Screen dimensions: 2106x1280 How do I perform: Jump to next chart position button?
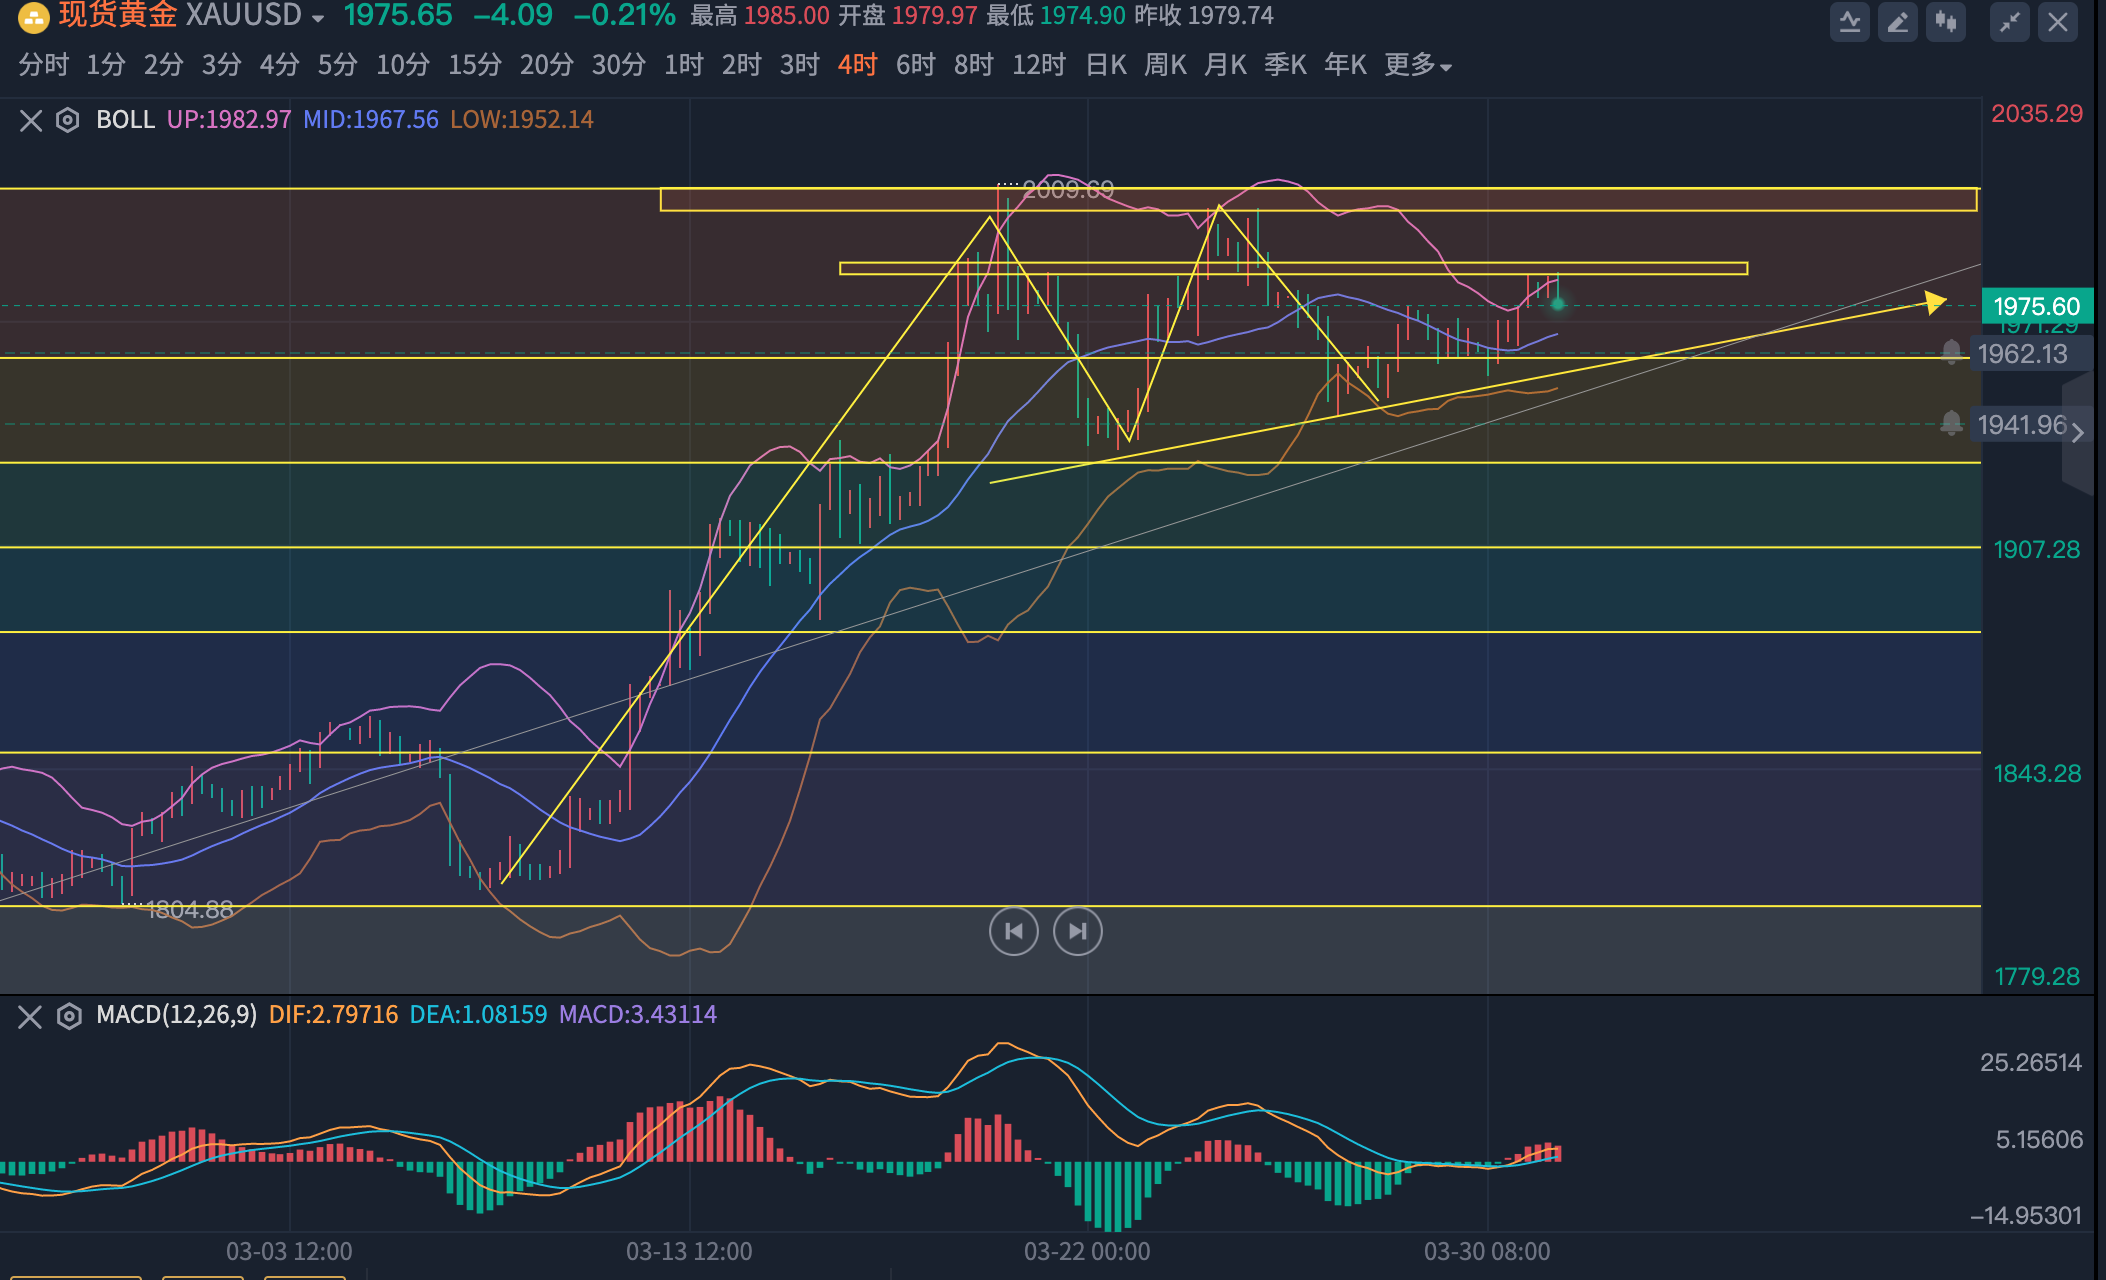pos(1077,932)
